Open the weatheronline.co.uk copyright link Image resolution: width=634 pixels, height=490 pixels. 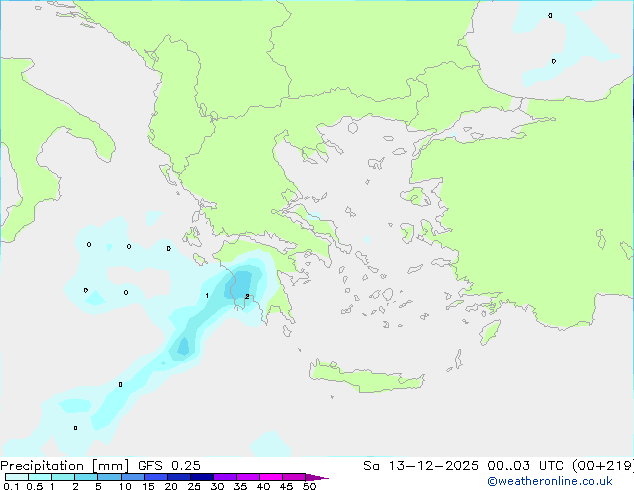(x=549, y=481)
